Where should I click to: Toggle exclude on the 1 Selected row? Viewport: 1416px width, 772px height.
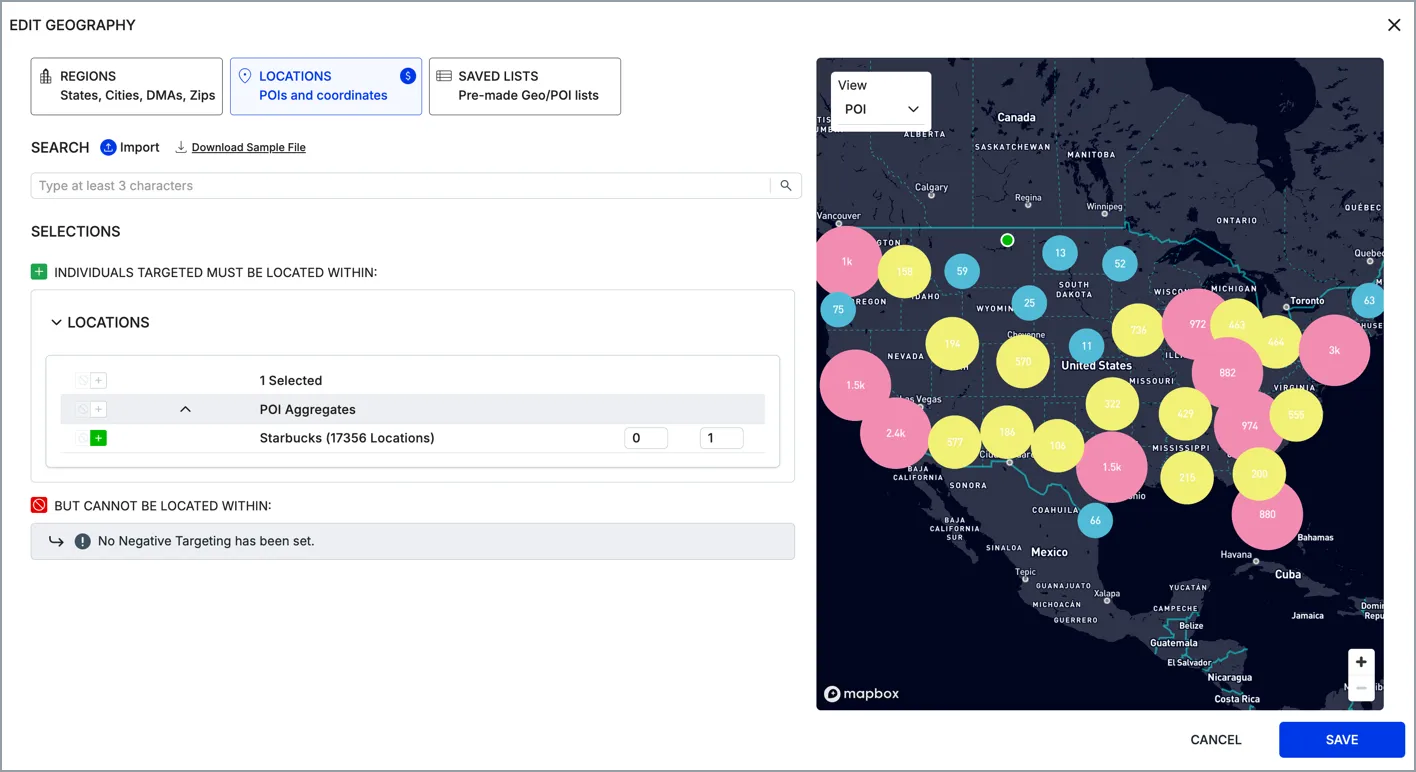(x=83, y=381)
